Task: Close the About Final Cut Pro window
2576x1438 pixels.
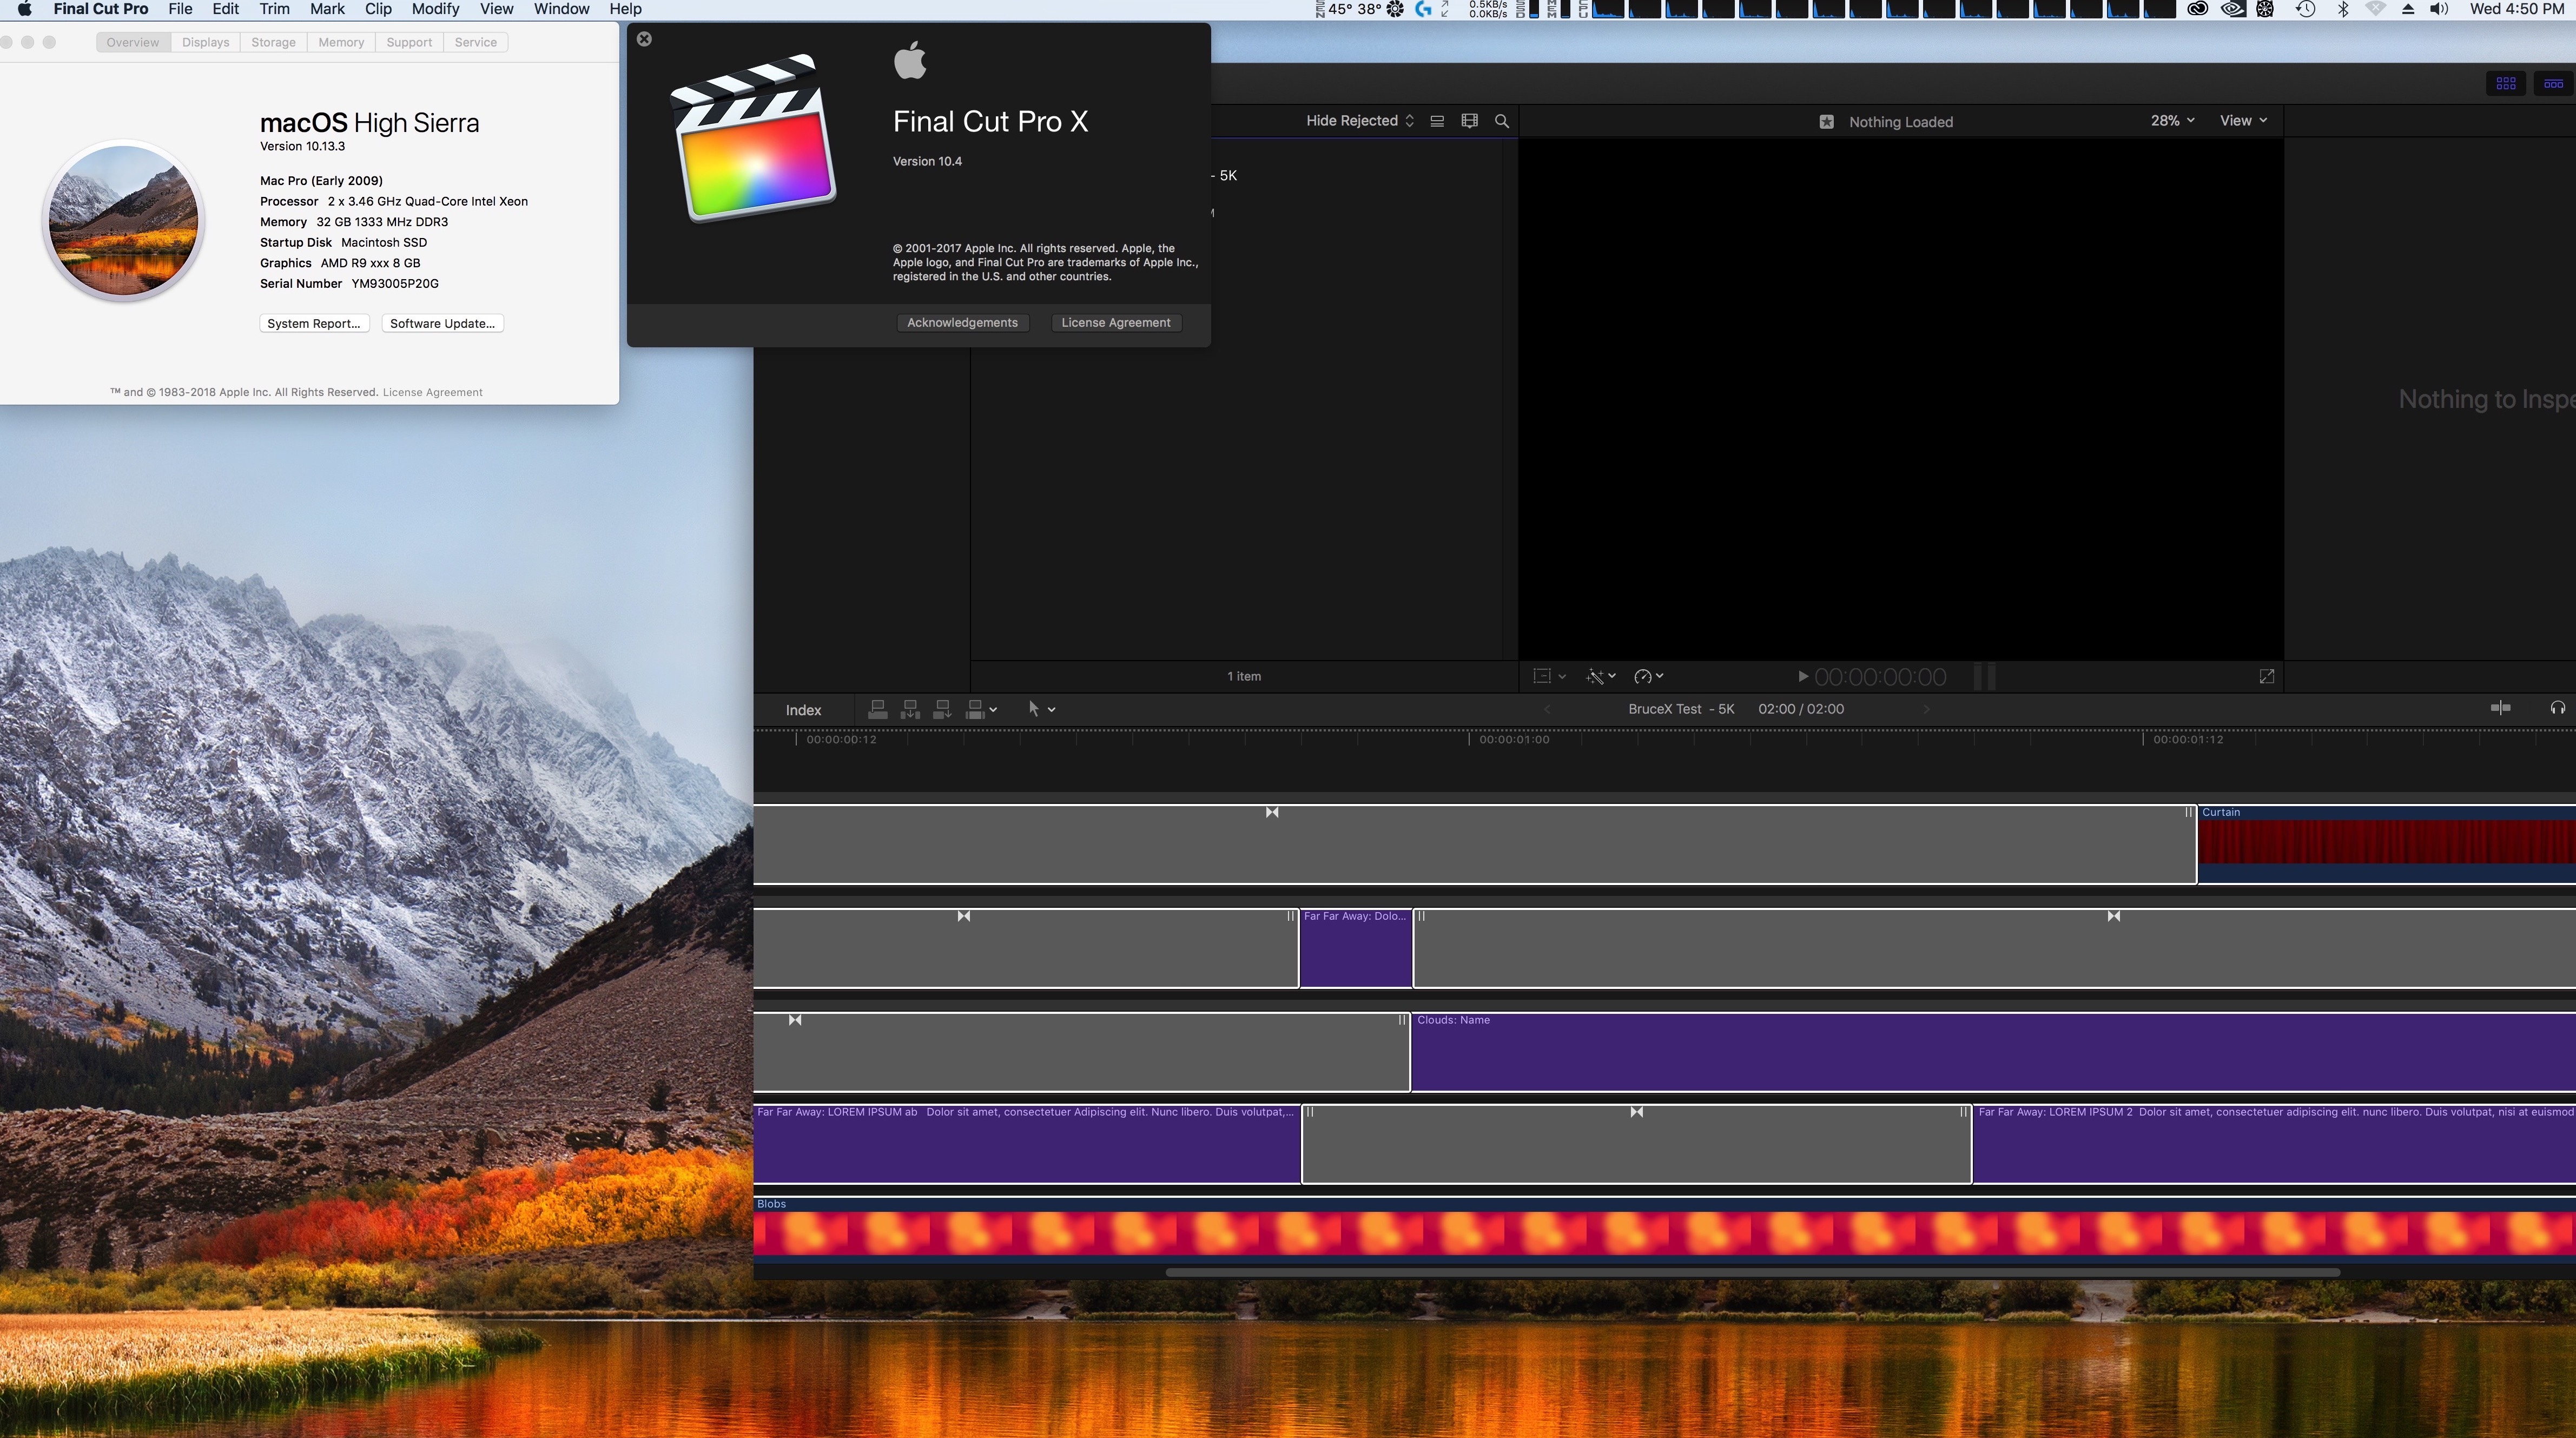Action: [644, 39]
